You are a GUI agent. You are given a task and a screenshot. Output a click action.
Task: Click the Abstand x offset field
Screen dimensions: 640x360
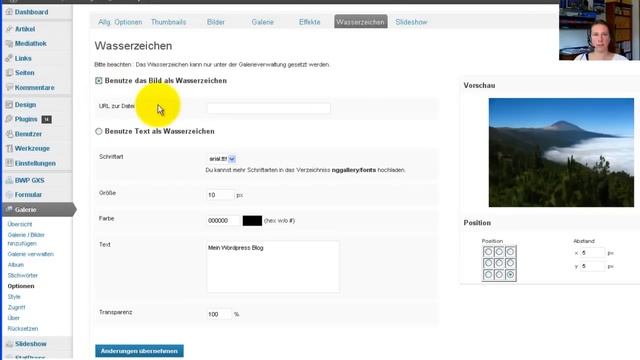tap(593, 253)
